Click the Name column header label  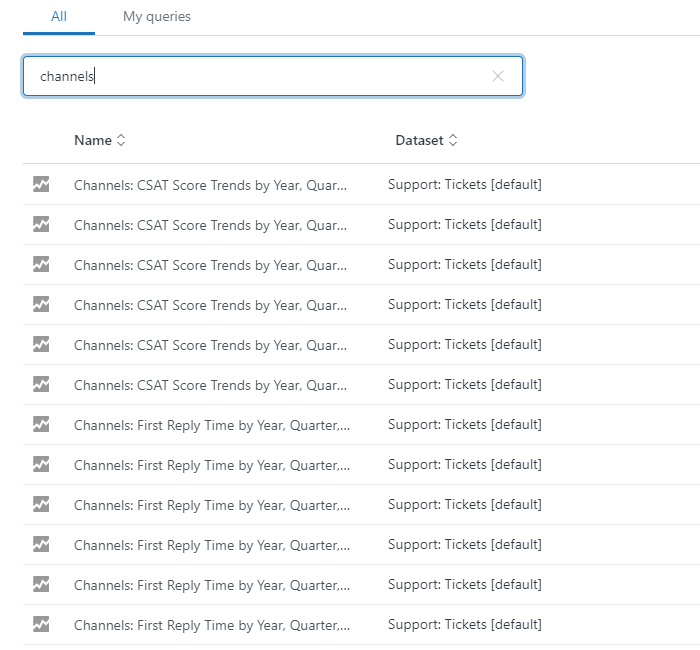(x=92, y=141)
